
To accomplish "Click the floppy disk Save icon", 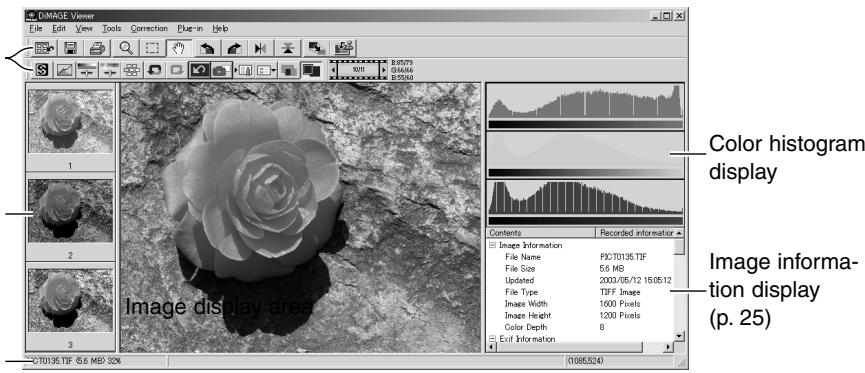I will tap(71, 48).
